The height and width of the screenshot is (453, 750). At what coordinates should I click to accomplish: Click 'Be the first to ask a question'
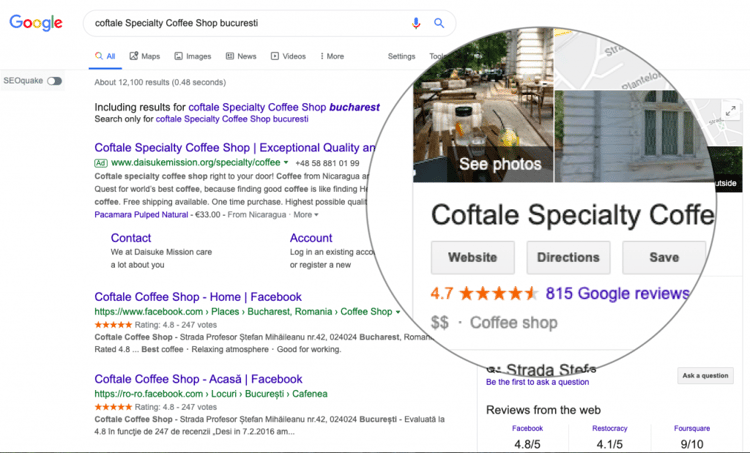coord(537,382)
